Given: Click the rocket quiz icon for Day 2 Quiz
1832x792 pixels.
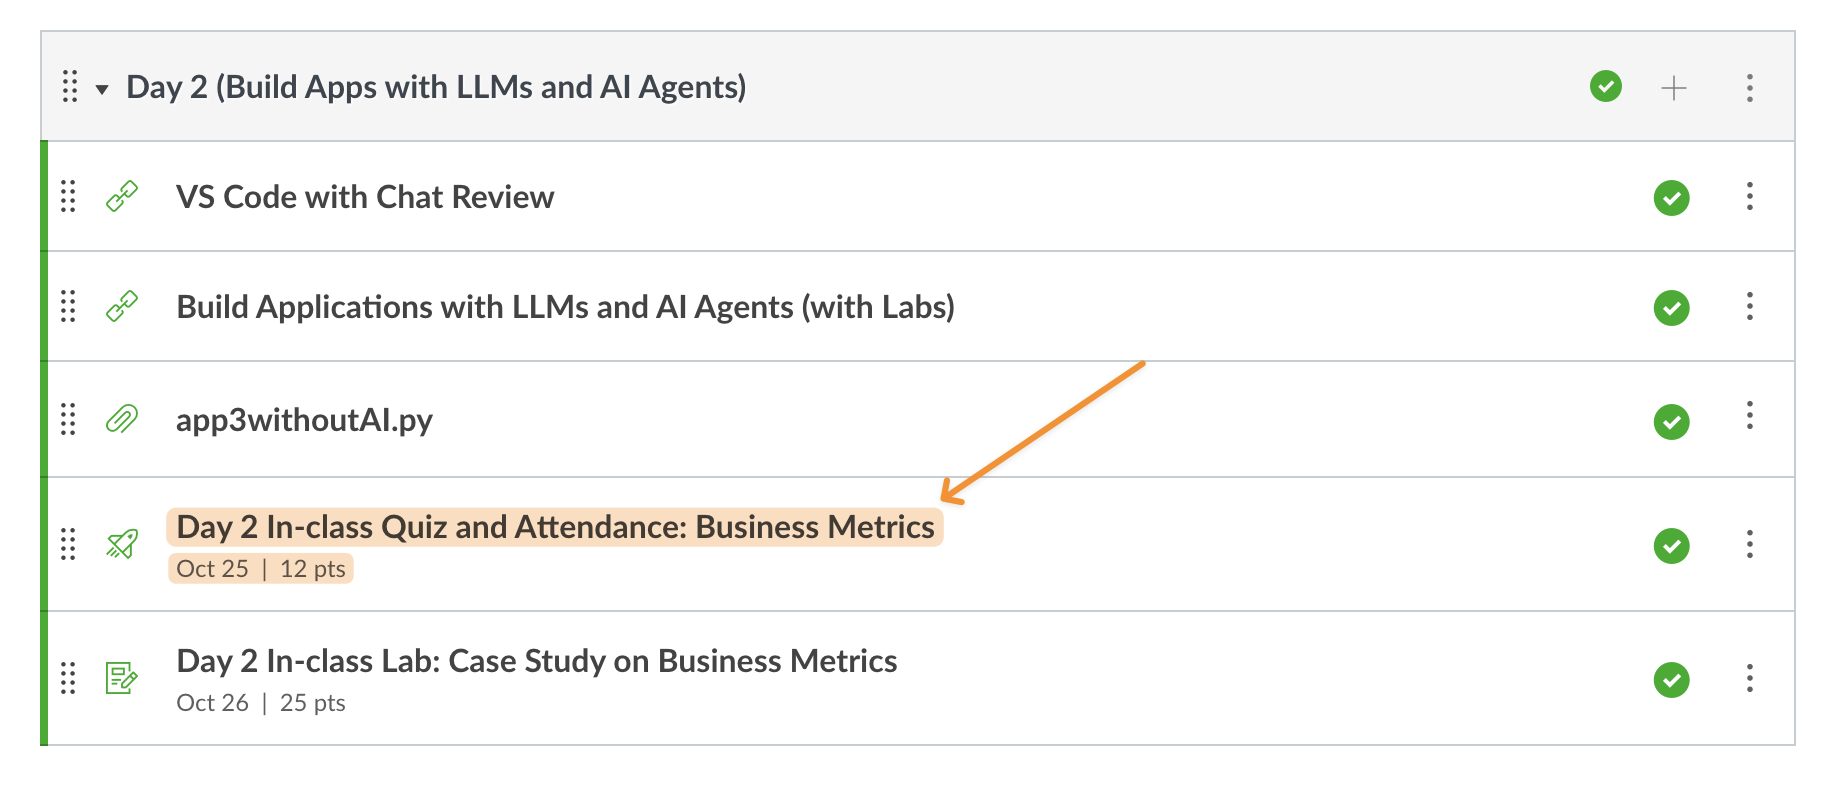Looking at the screenshot, I should [122, 544].
